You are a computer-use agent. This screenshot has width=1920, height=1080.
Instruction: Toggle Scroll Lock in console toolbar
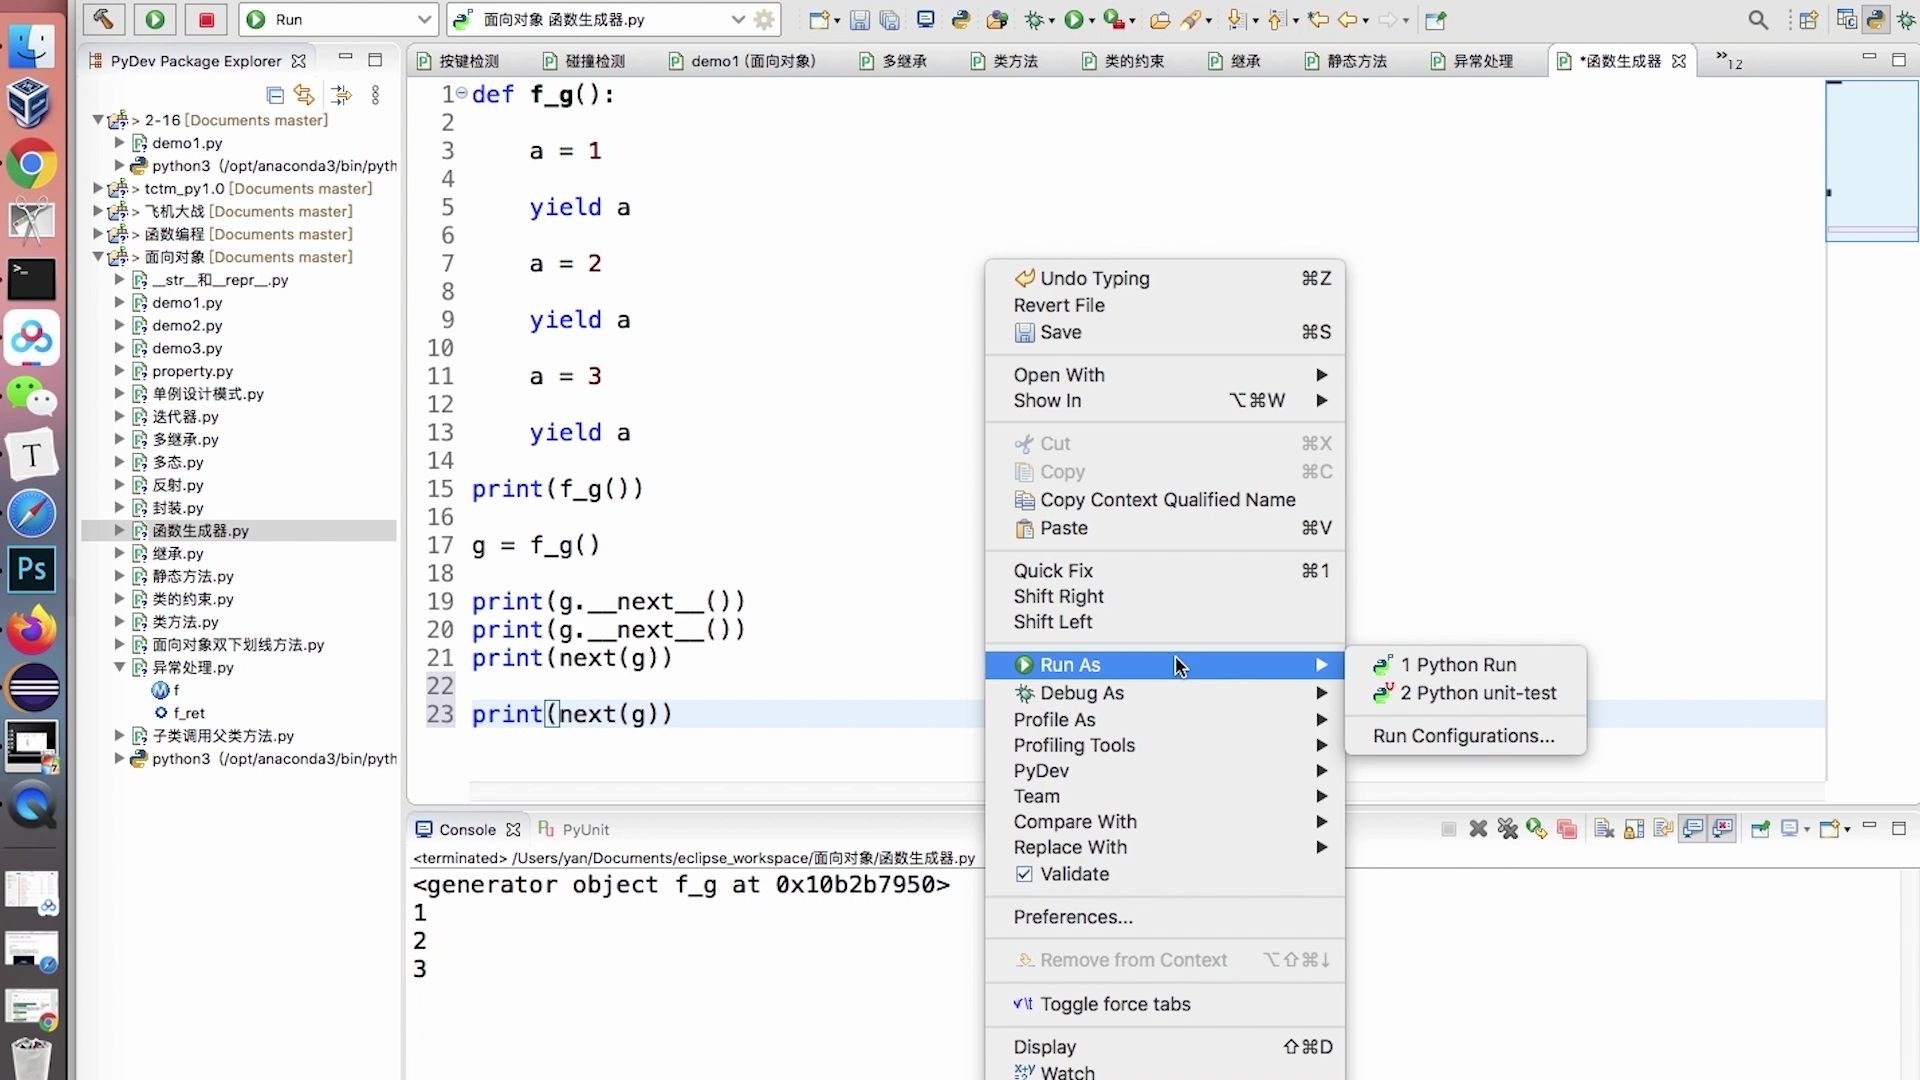click(1634, 829)
